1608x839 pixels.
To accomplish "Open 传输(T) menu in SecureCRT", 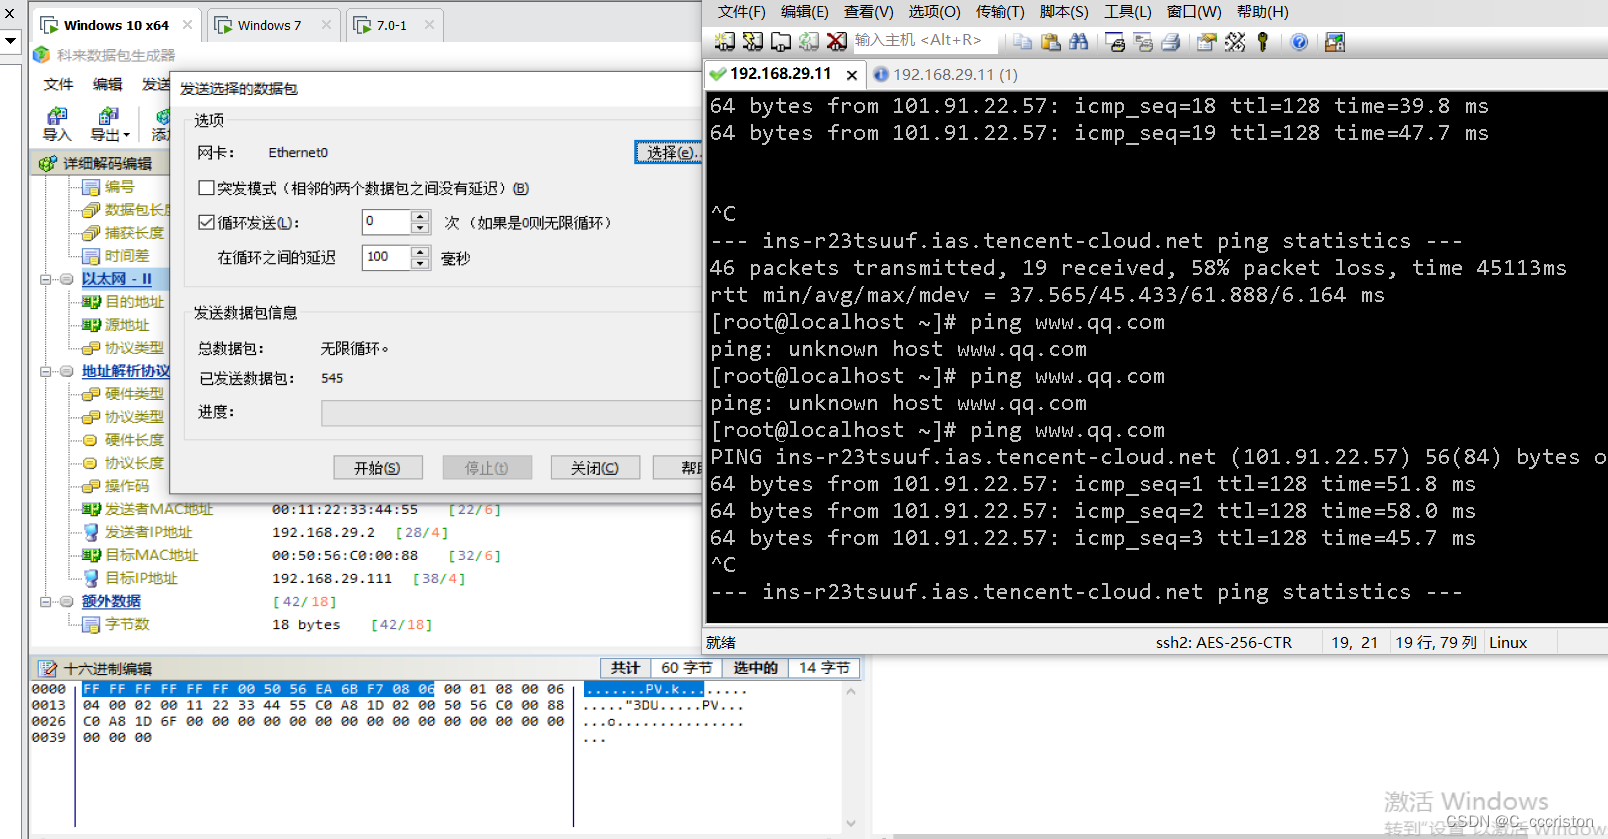I will [x=1000, y=12].
